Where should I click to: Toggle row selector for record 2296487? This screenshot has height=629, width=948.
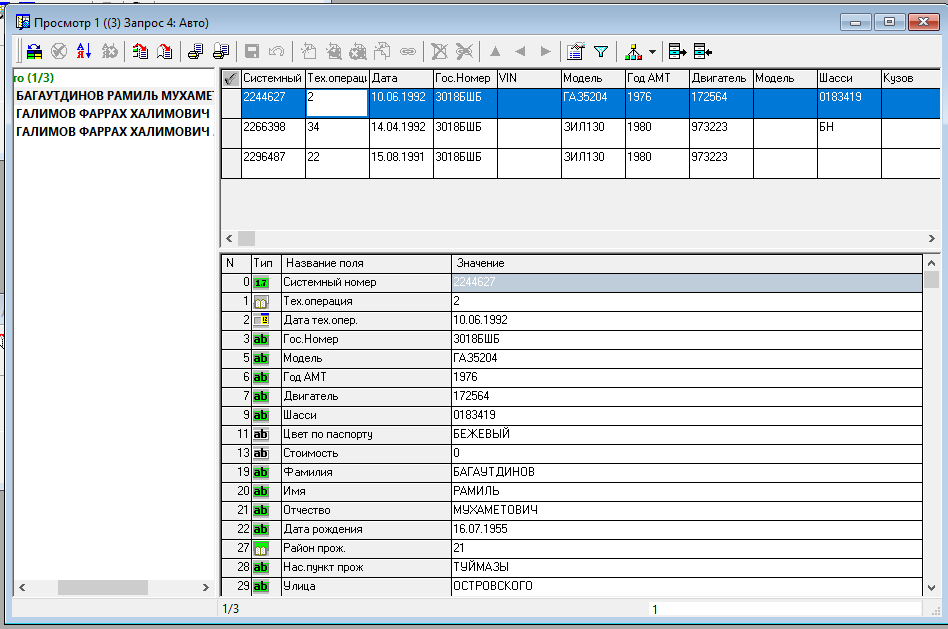point(230,163)
